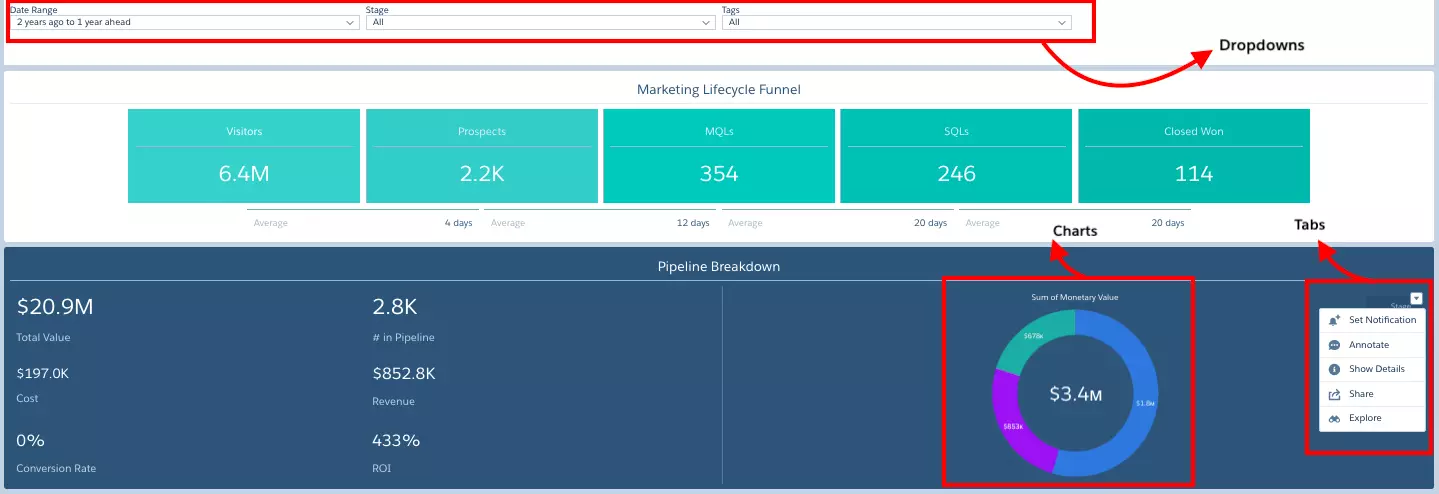Viewport: 1439px width, 494px height.
Task: Click the $852.8K Revenue metric
Action: click(404, 374)
